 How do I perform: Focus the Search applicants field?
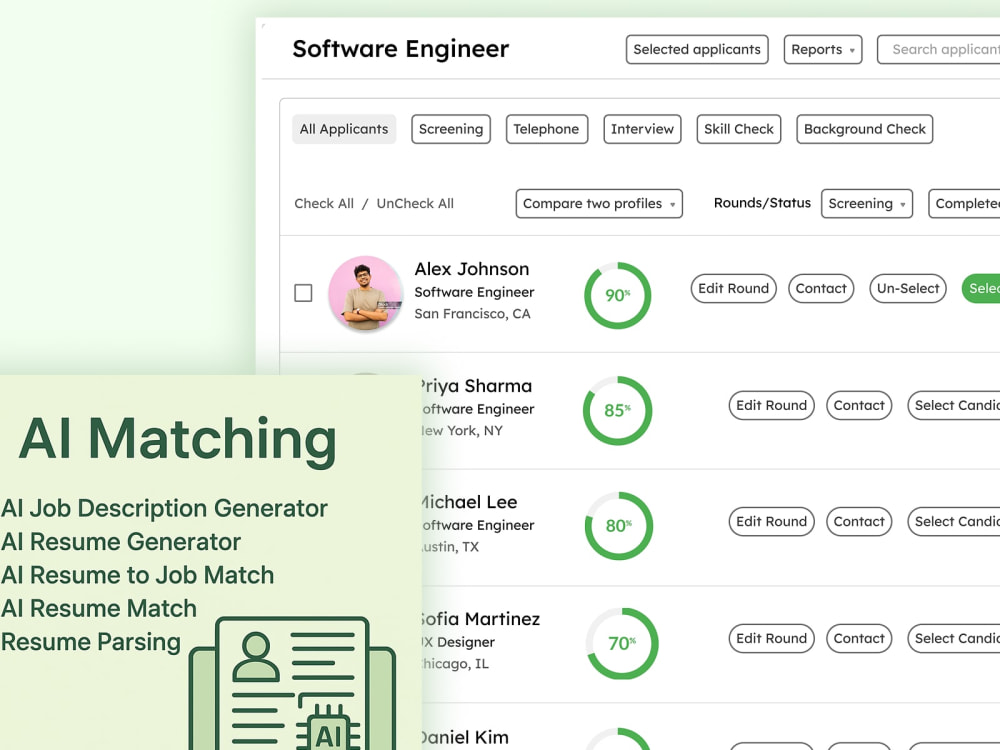coord(939,50)
